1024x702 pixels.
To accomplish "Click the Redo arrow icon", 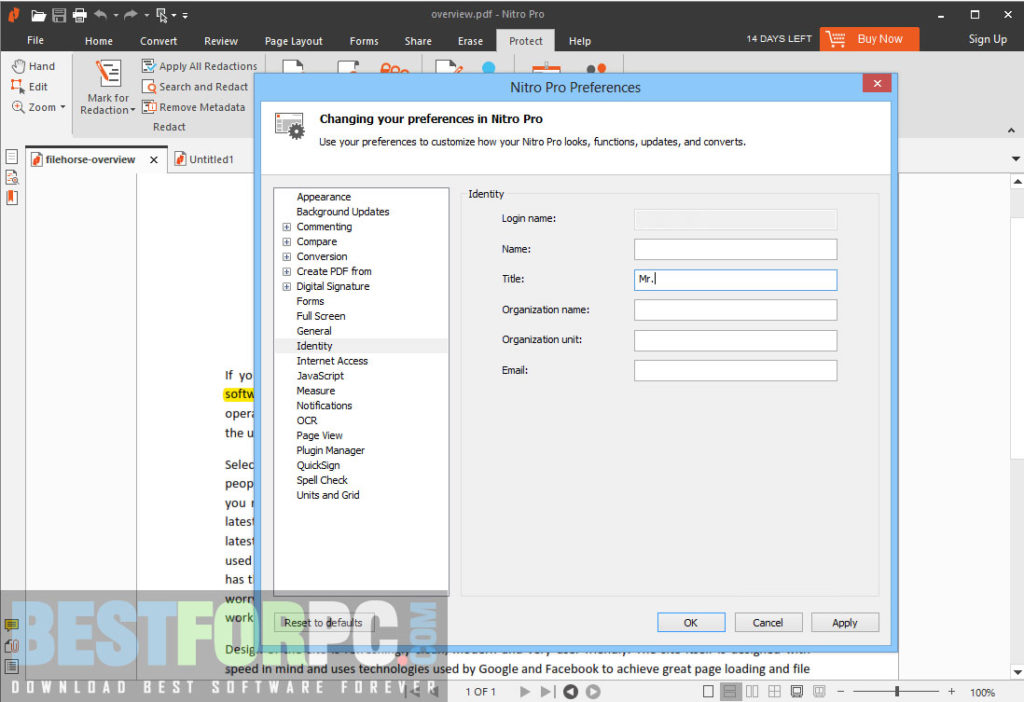I will click(x=131, y=14).
